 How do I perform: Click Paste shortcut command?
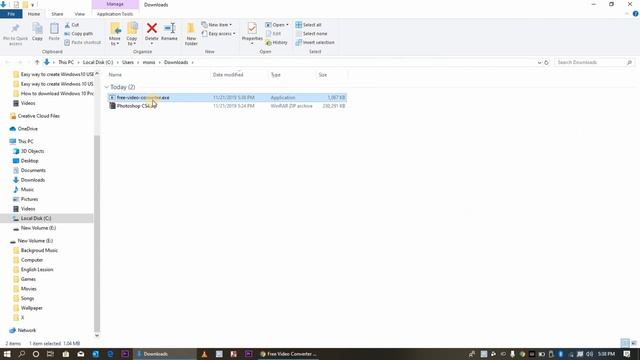coord(82,42)
